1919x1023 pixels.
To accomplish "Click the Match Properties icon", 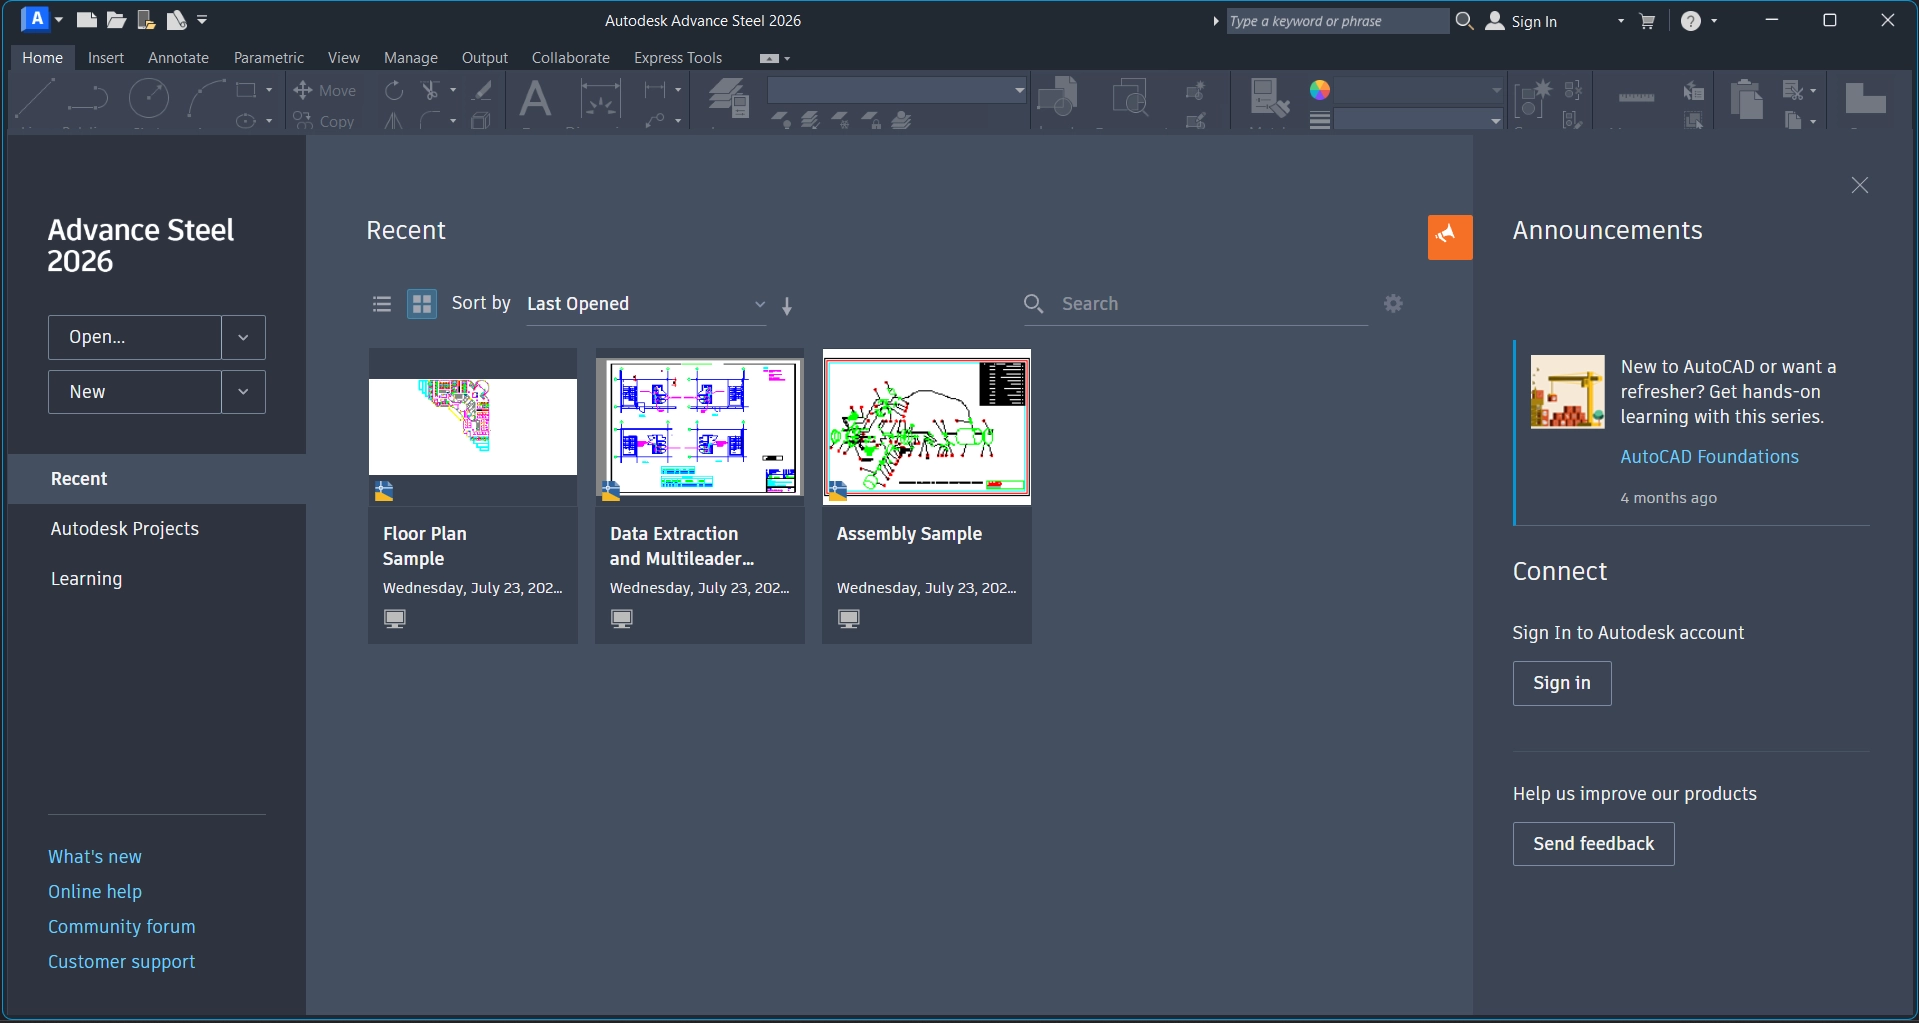I will point(1269,98).
